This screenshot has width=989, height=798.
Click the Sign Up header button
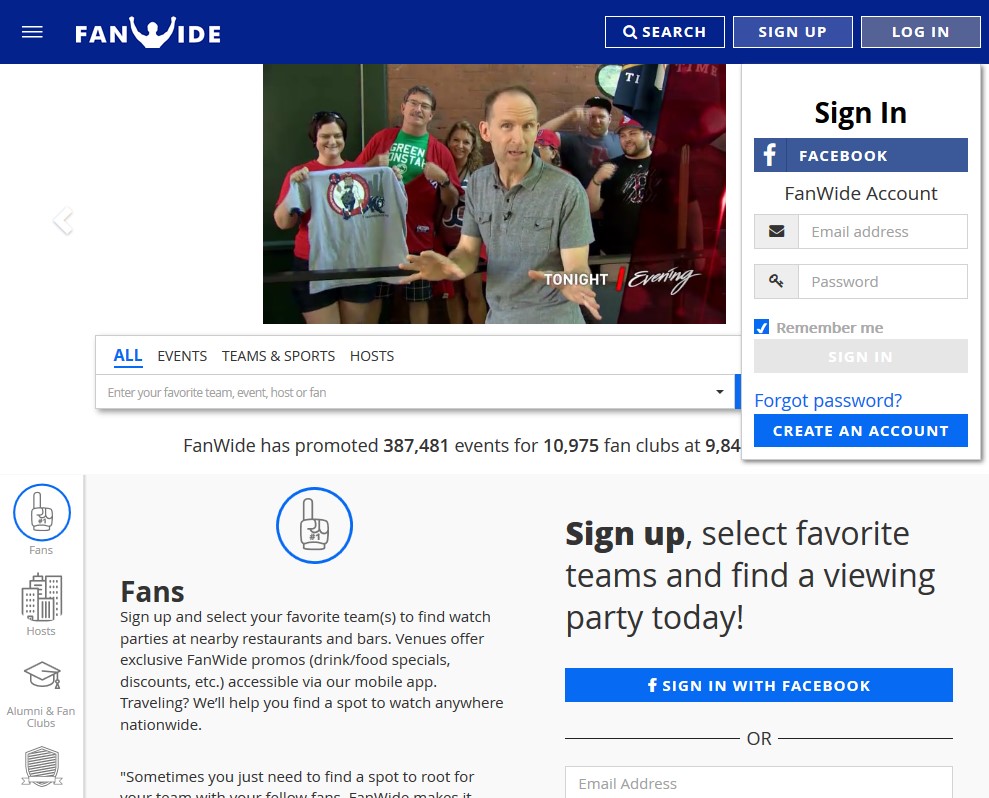point(793,32)
